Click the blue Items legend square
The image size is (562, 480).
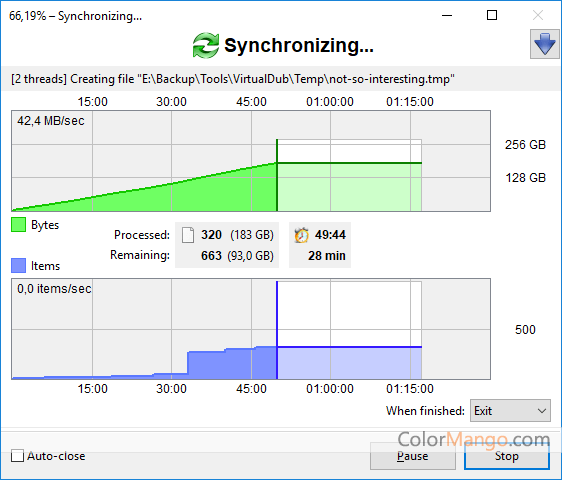click(x=18, y=266)
